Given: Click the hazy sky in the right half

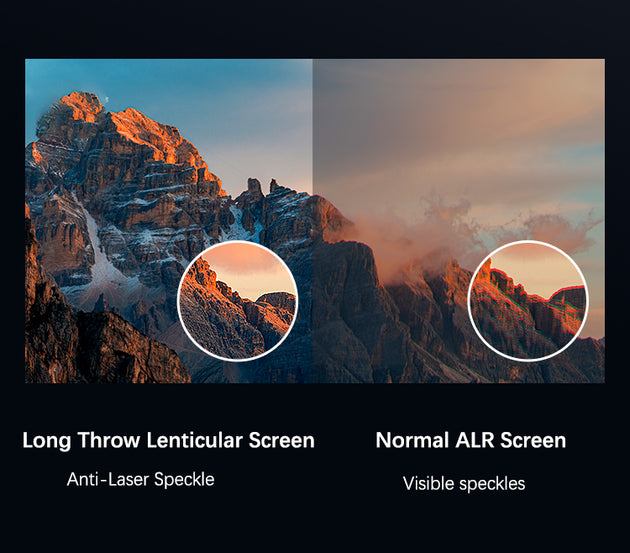Looking at the screenshot, I should [x=458, y=121].
